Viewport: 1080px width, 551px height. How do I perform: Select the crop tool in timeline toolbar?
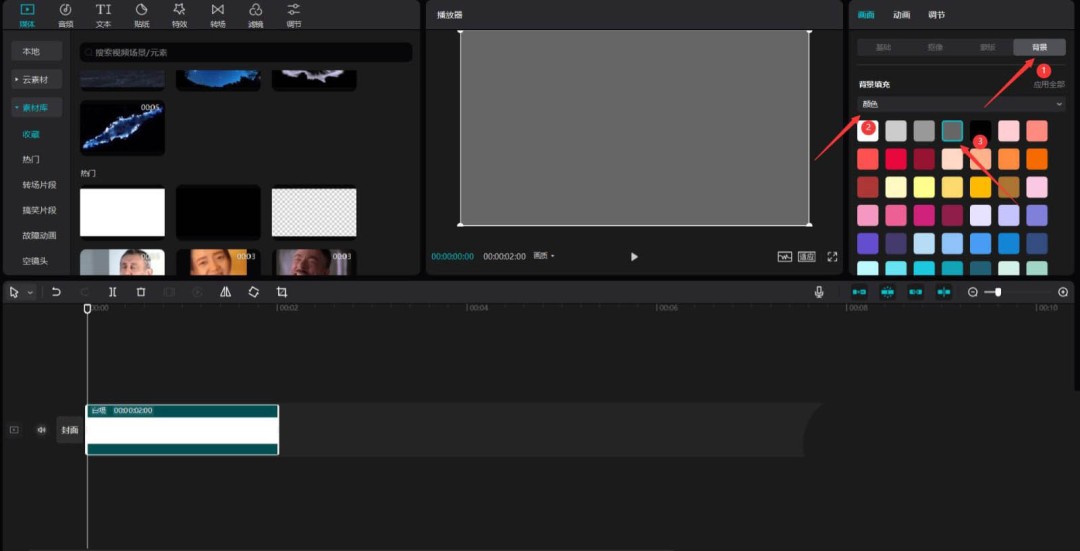coord(282,292)
